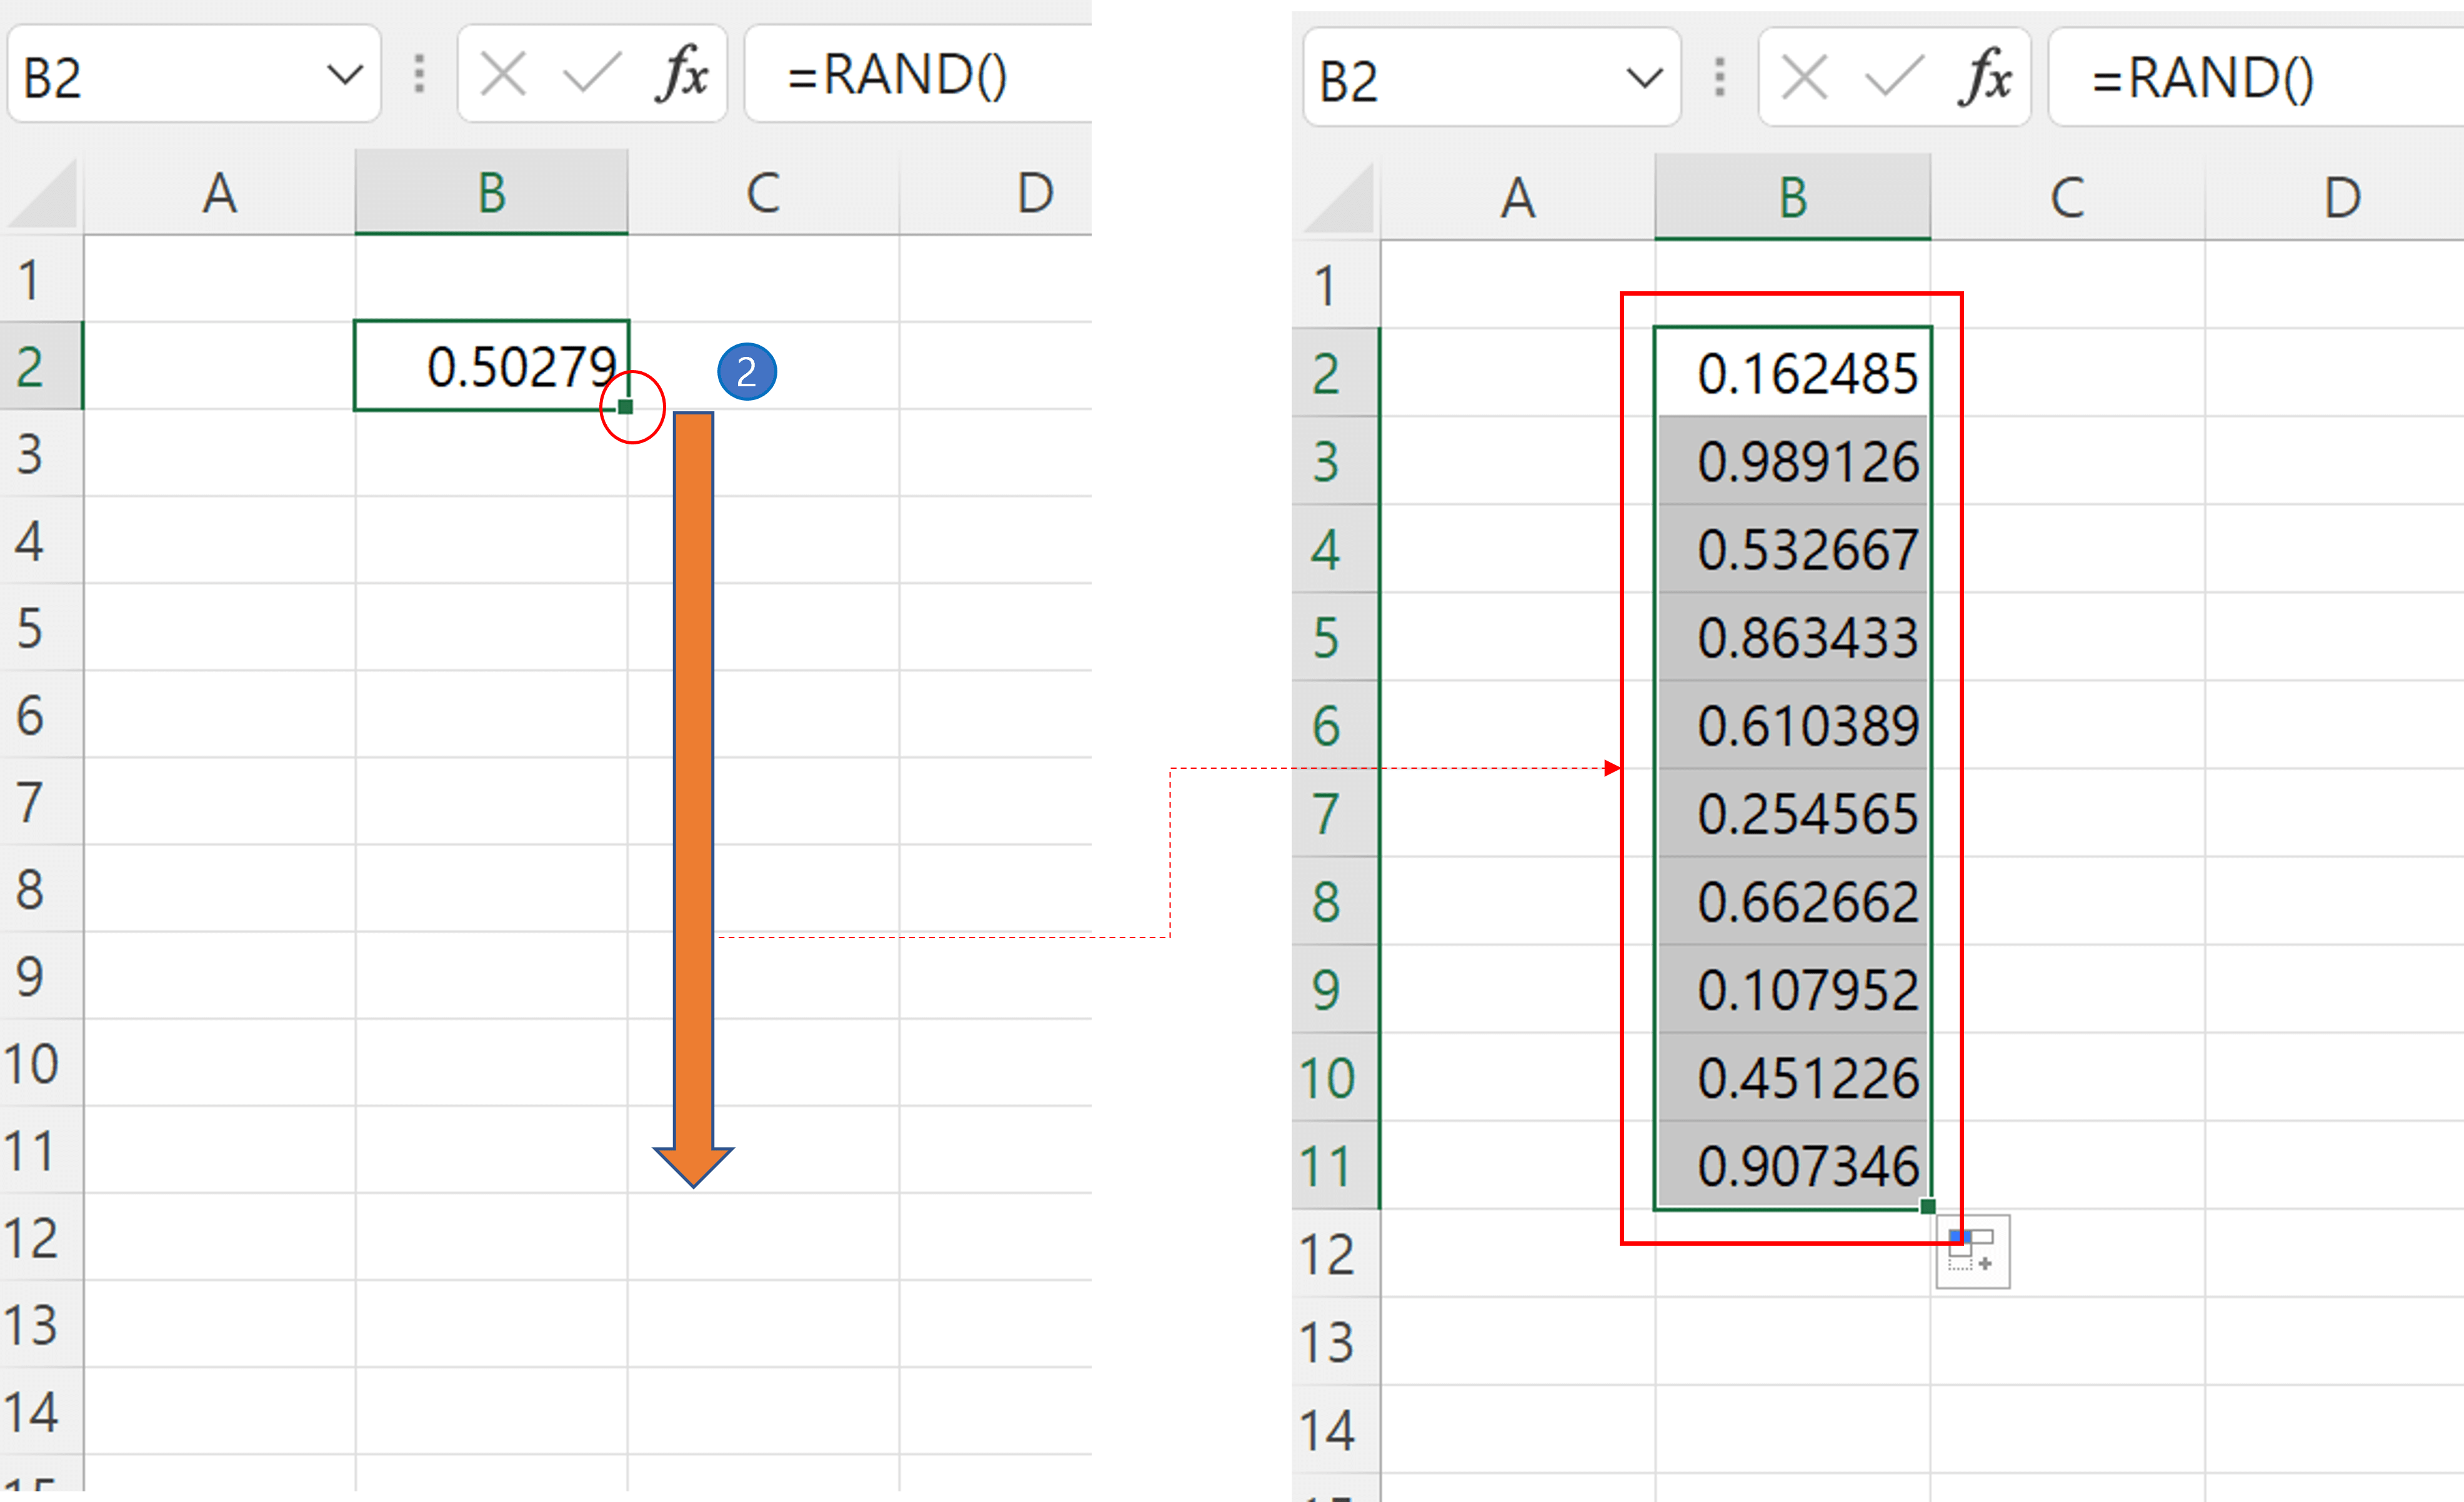
Task: Click cell with value 0.532667
Action: click(1793, 549)
